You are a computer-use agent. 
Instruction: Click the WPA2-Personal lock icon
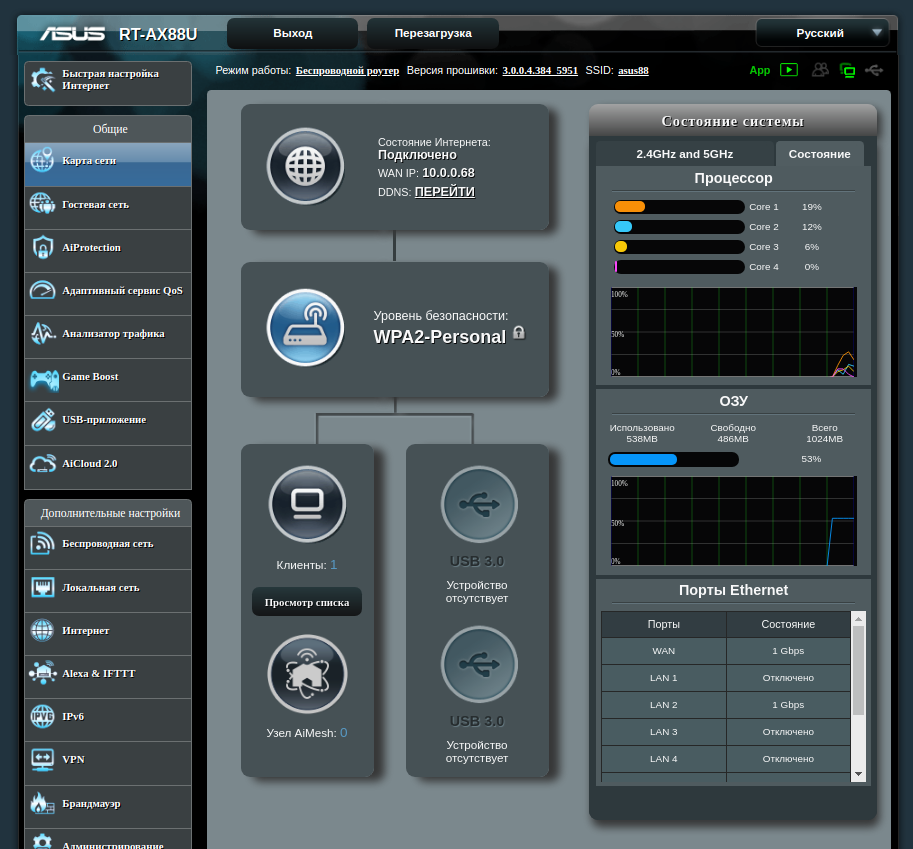tap(519, 332)
